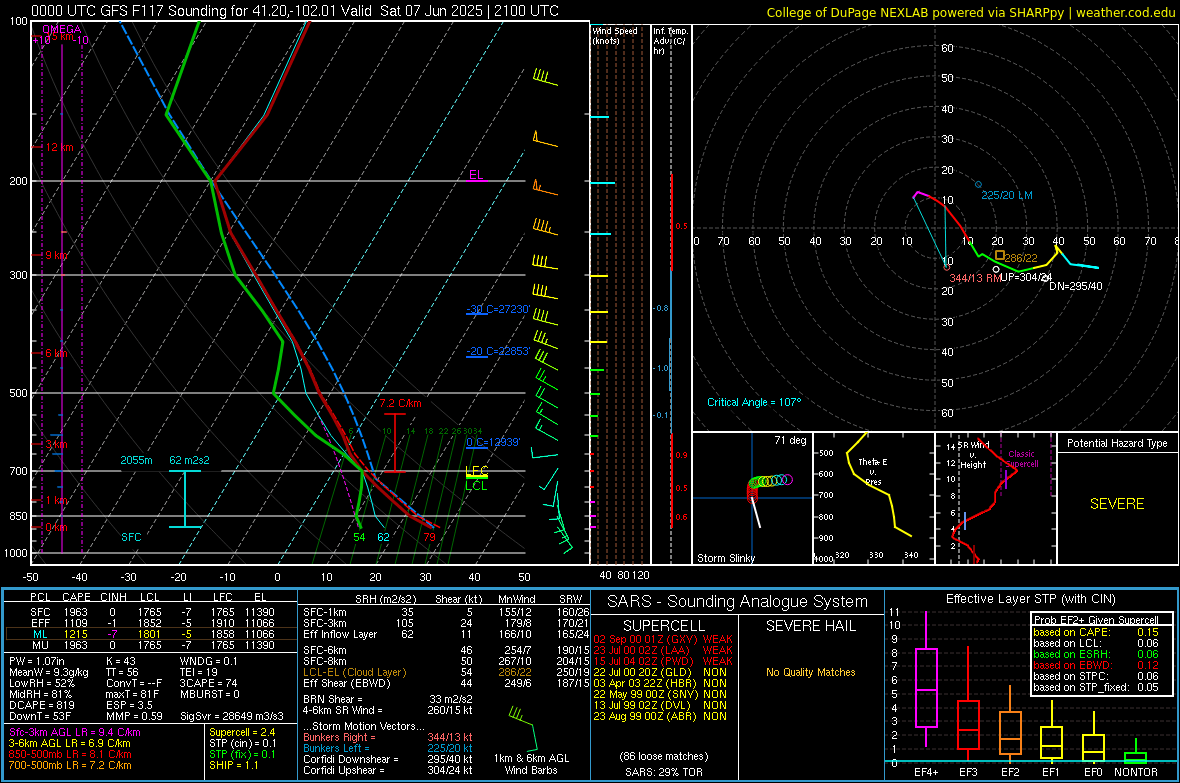Click the 2055m inflow height label
This screenshot has width=1180, height=783.
[x=136, y=460]
